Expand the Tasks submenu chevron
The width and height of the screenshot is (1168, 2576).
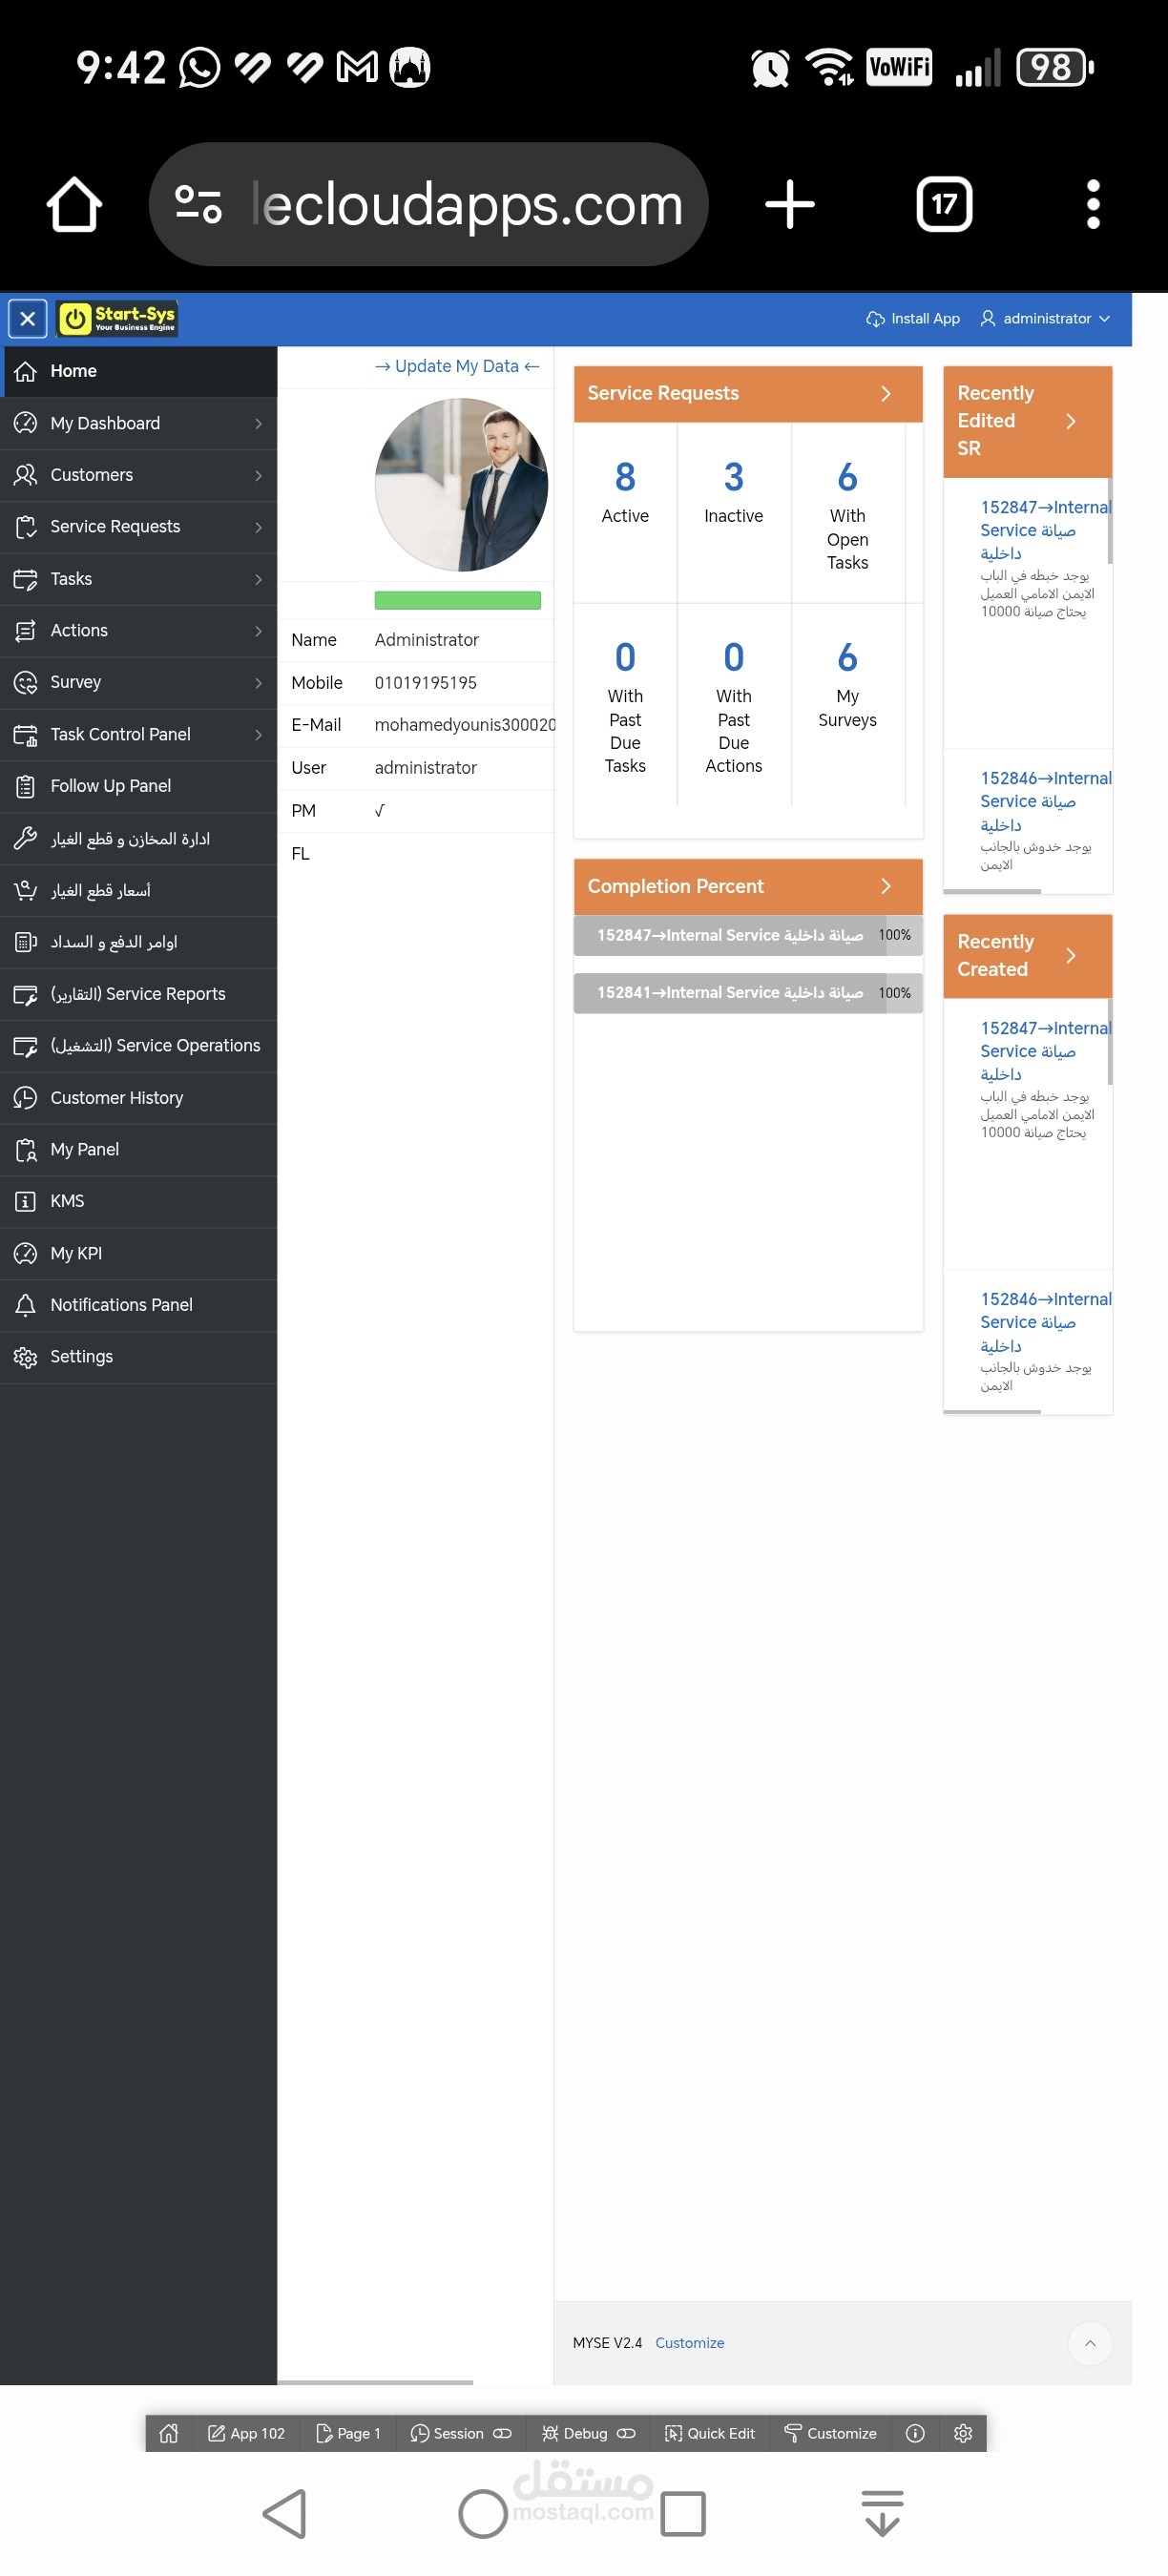pyautogui.click(x=258, y=579)
